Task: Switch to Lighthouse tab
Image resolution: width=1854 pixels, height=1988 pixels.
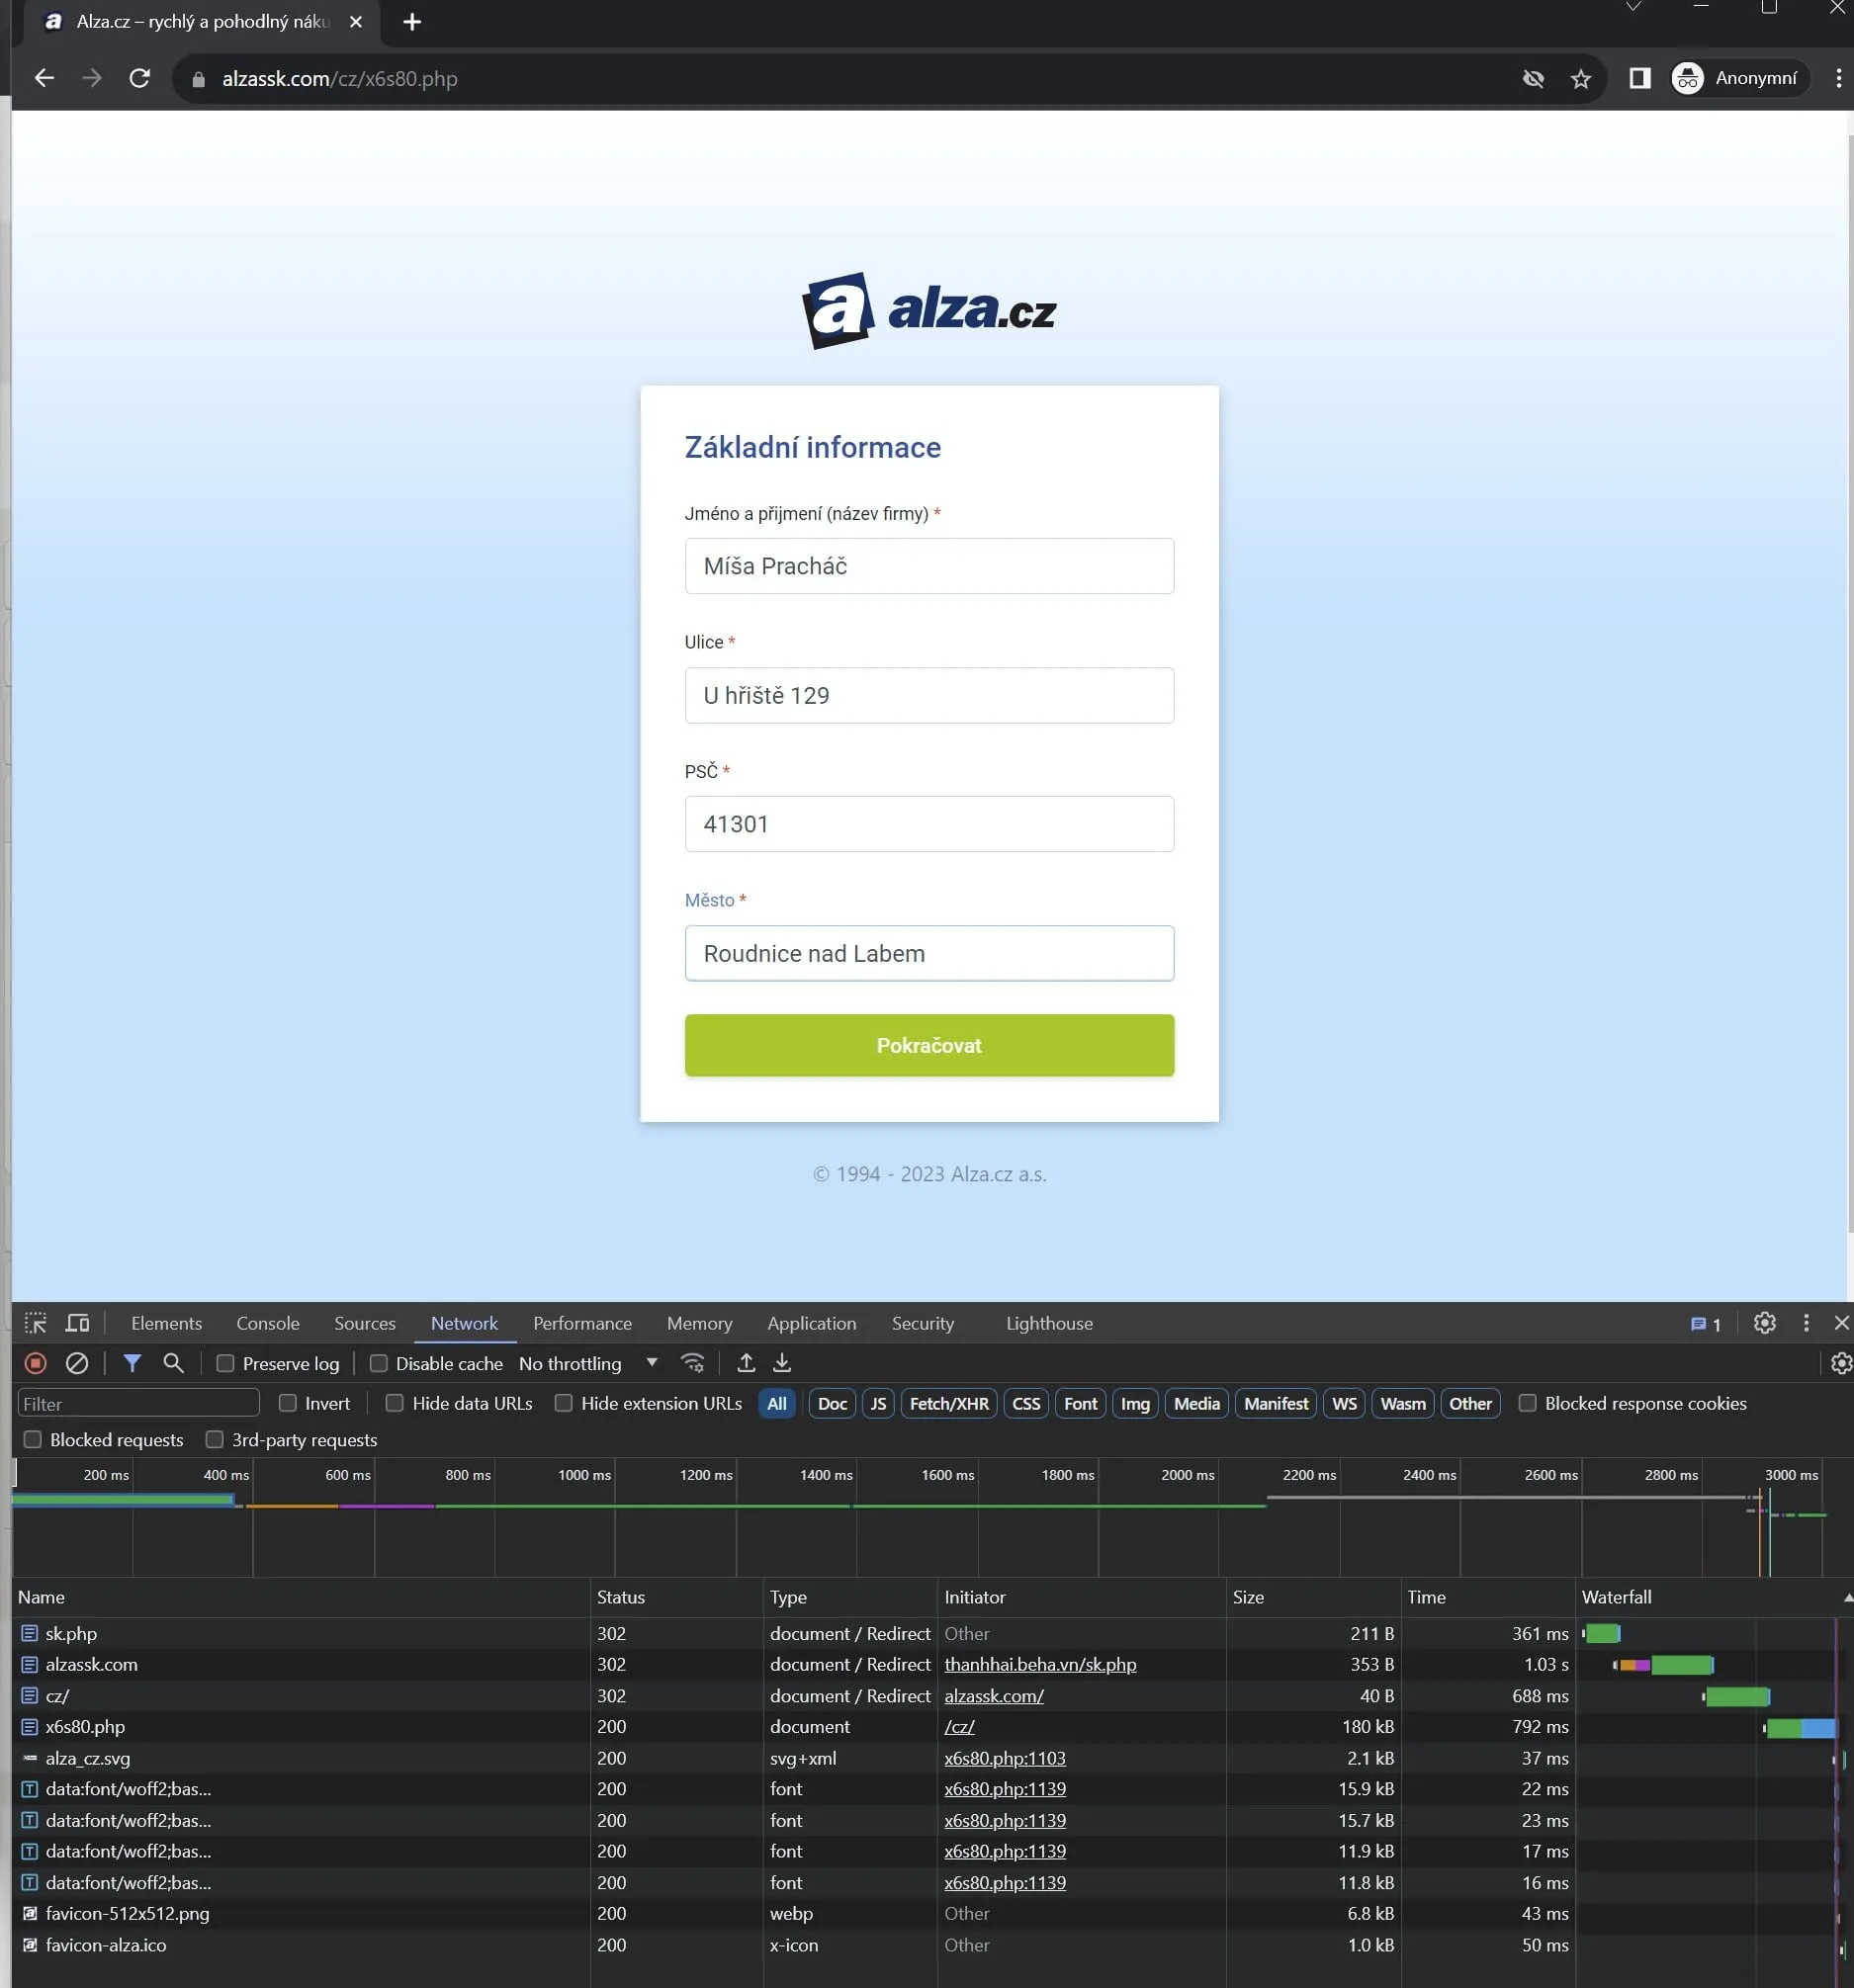Action: pos(1049,1323)
